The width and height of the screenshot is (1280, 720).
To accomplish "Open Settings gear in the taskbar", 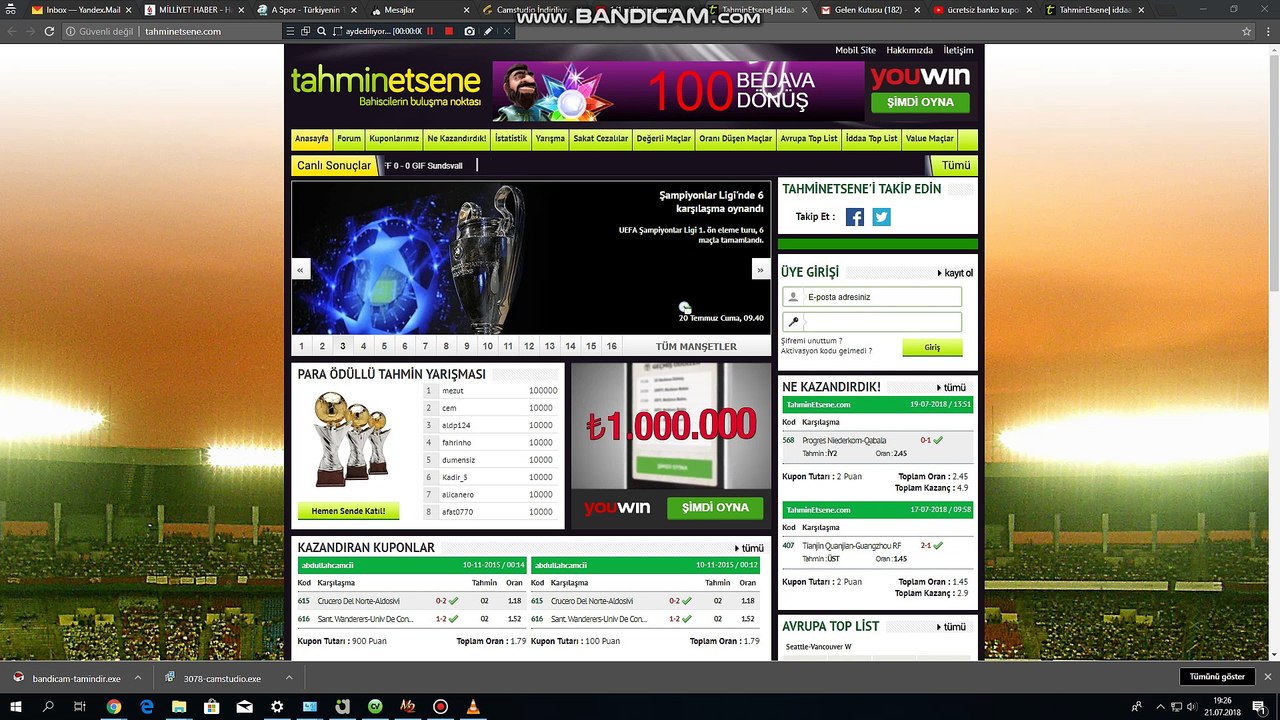I will 277,707.
